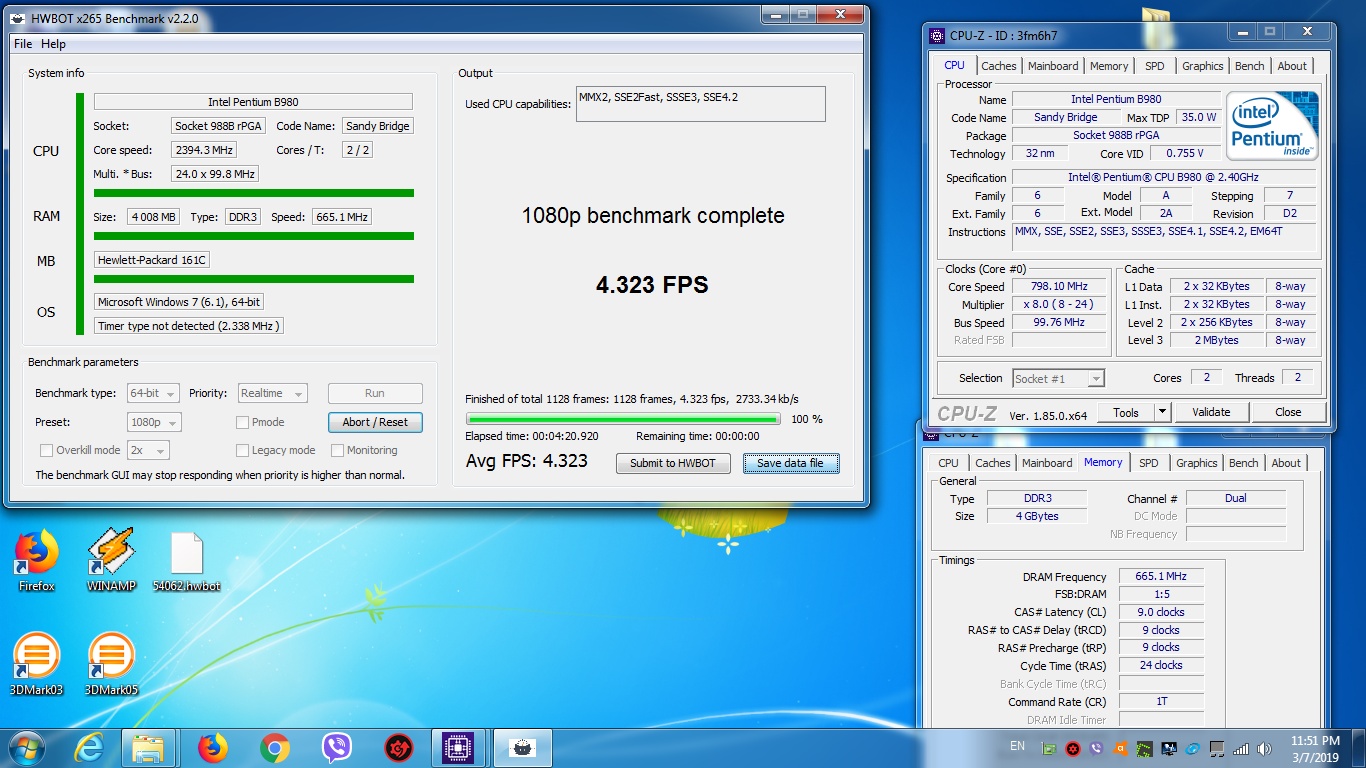Open About tab in CPU-Z processor window
Viewport: 1366px width, 768px height.
click(x=1292, y=66)
